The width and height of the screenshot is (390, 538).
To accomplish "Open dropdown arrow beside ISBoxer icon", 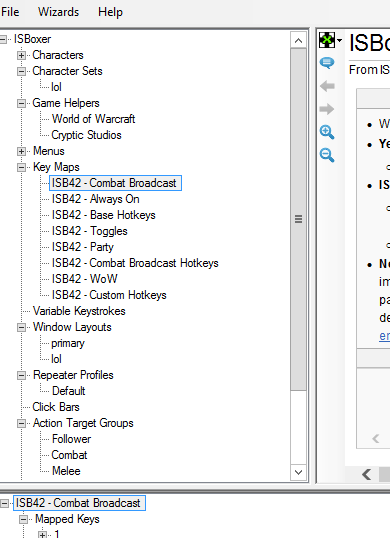I will click(x=339, y=40).
